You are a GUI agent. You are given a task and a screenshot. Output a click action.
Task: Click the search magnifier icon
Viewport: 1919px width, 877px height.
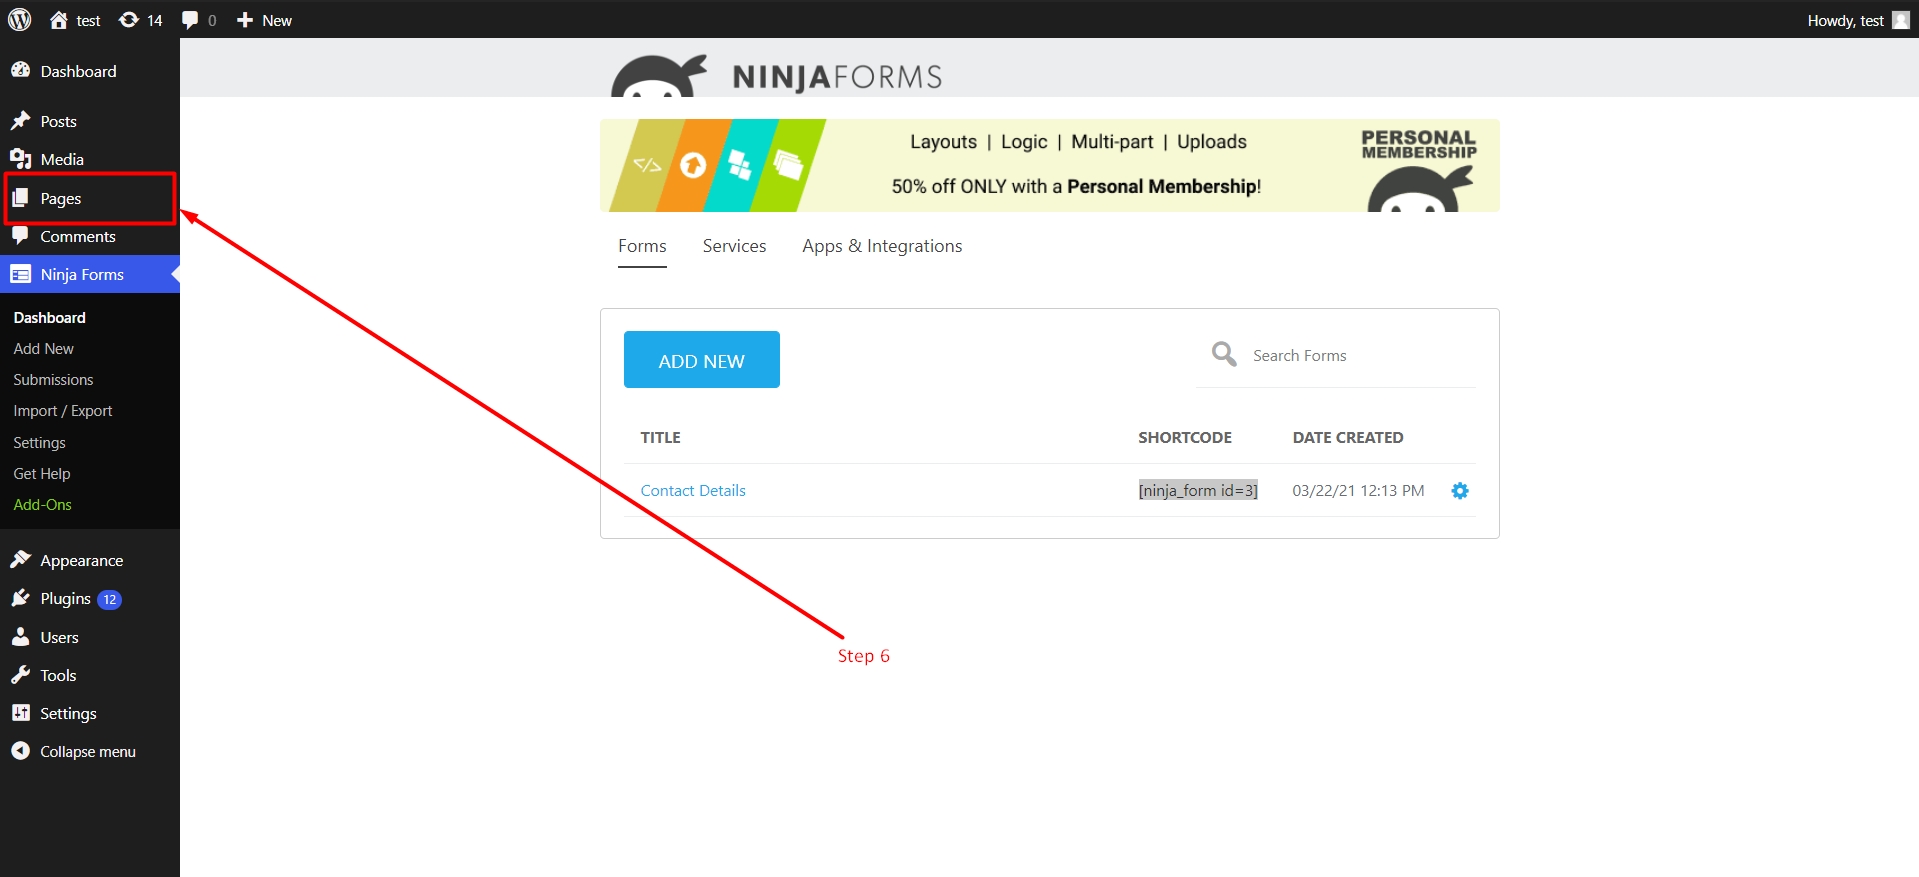pos(1224,354)
